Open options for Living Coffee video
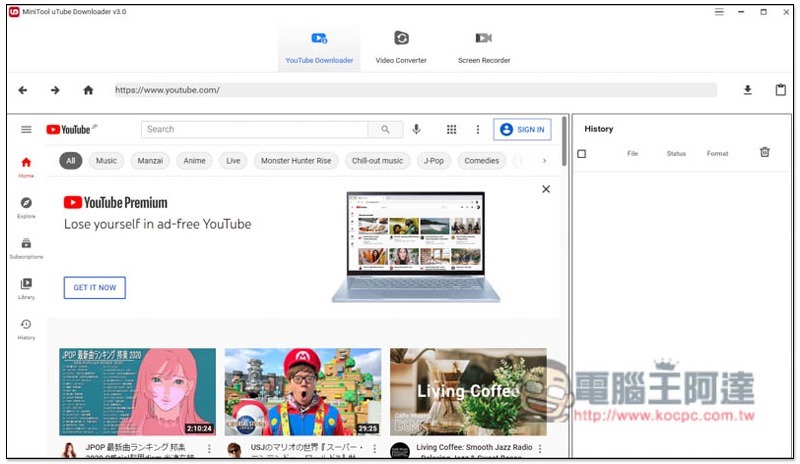Viewport: 800px width, 464px height. point(540,449)
